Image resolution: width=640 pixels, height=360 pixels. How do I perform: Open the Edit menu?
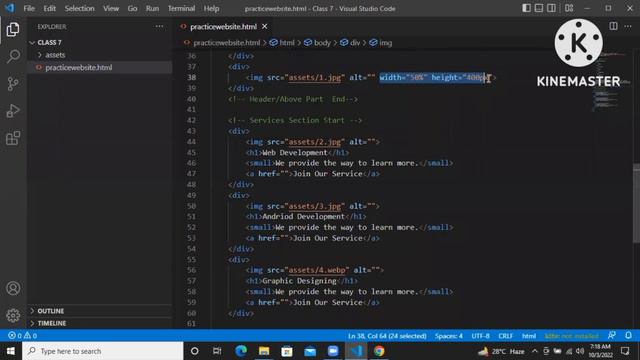tap(49, 8)
